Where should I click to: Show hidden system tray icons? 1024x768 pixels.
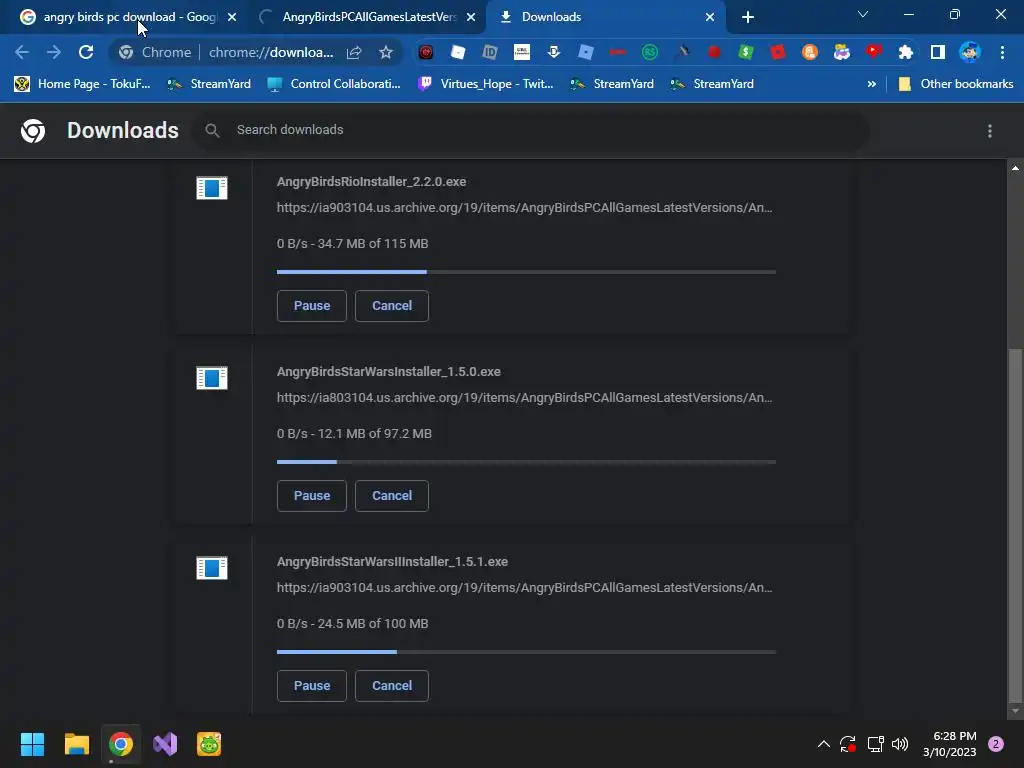824,744
